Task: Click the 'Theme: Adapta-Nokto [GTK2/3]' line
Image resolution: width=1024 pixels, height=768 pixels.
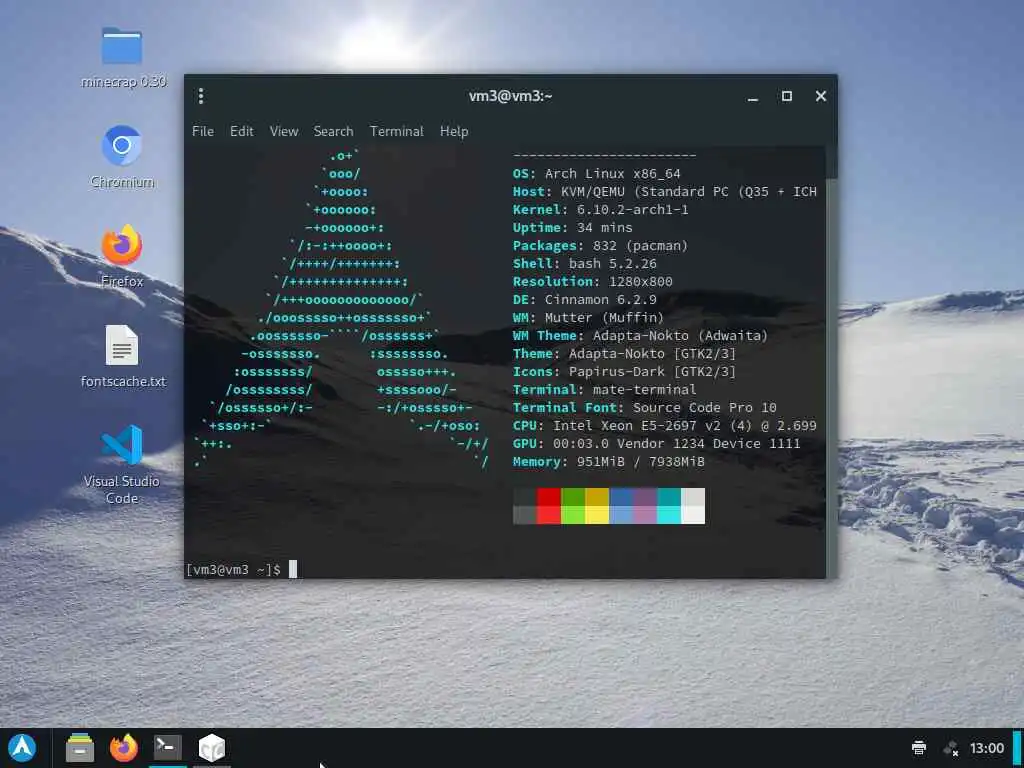Action: pyautogui.click(x=624, y=353)
